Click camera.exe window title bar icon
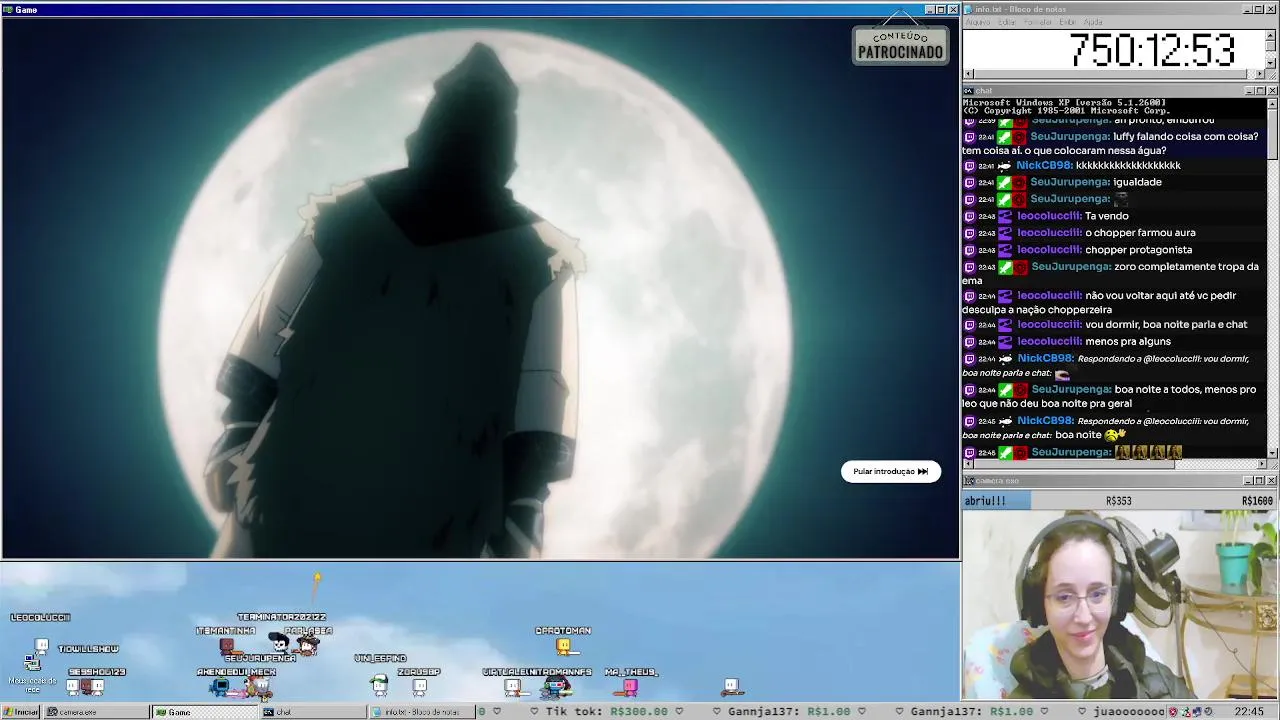The width and height of the screenshot is (1280, 720). click(x=969, y=481)
